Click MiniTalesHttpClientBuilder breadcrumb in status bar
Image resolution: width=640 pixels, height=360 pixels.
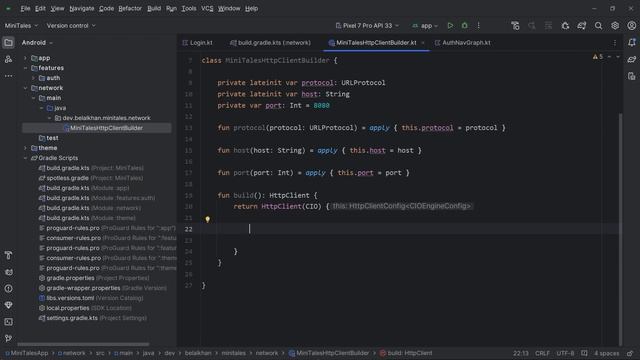pyautogui.click(x=329, y=353)
